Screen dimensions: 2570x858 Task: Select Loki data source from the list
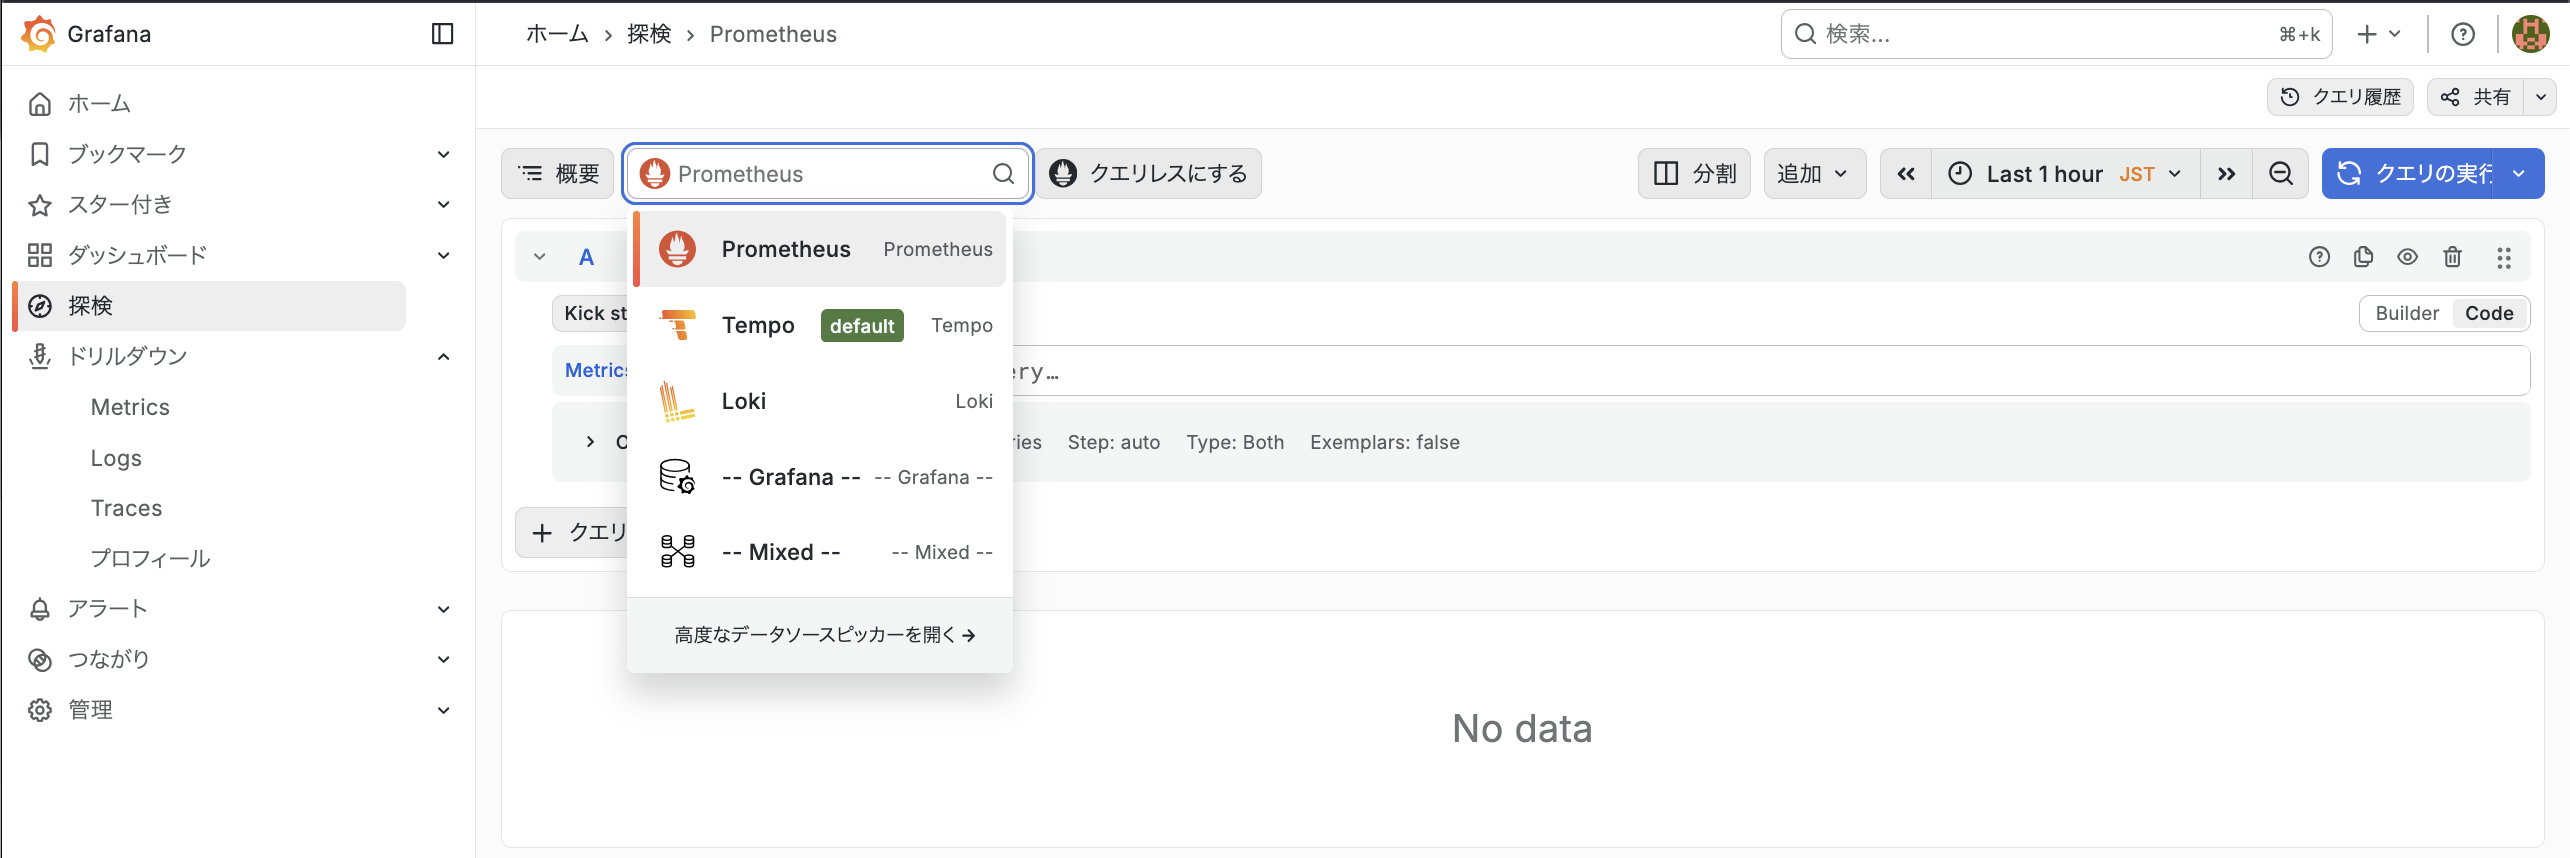pos(820,401)
